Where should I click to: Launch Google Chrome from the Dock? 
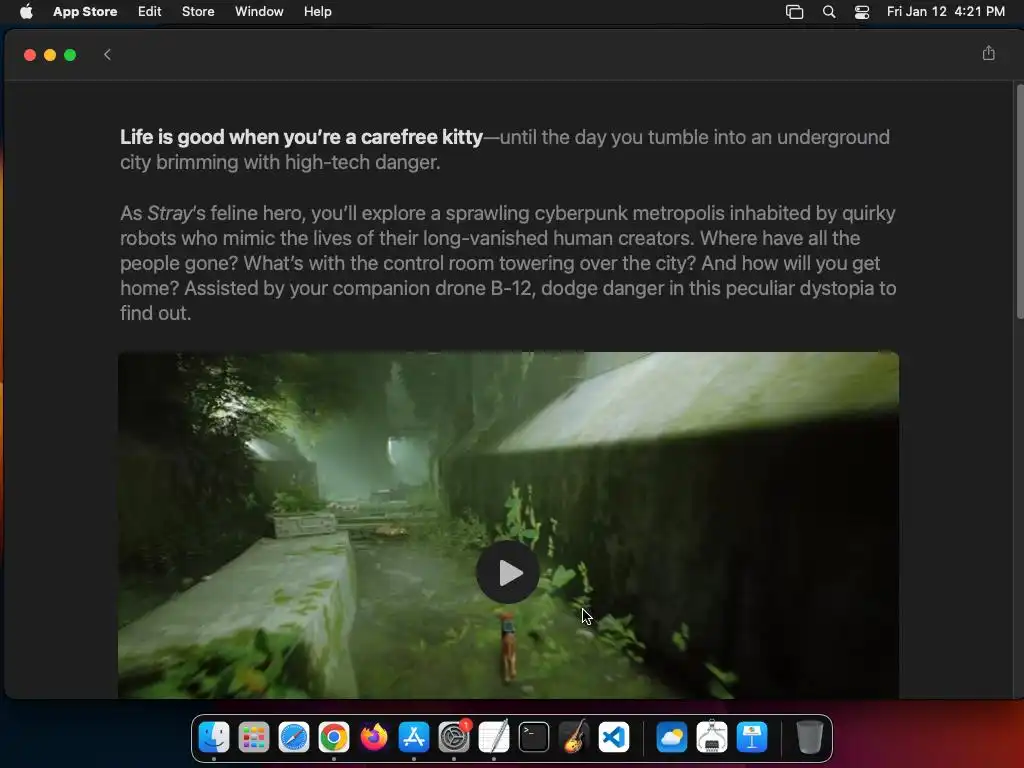click(334, 737)
